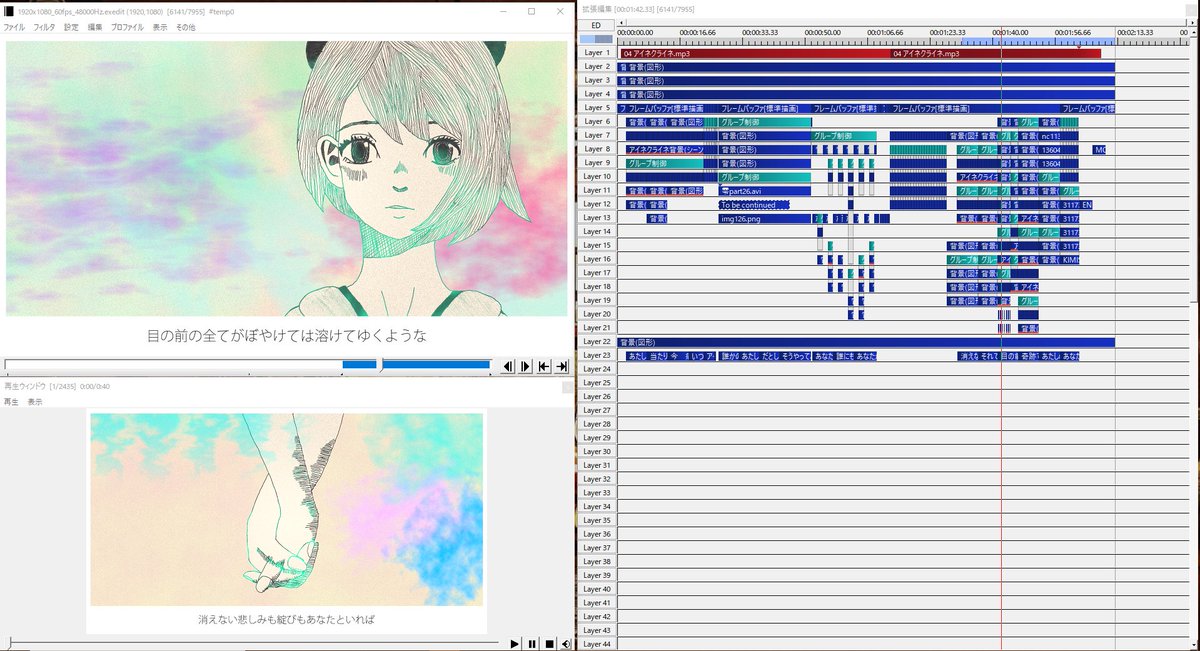Screen dimensions: 1200x651
Task: Adjust the timeline zoom gauge under ED
Action: pyautogui.click(x=596, y=39)
